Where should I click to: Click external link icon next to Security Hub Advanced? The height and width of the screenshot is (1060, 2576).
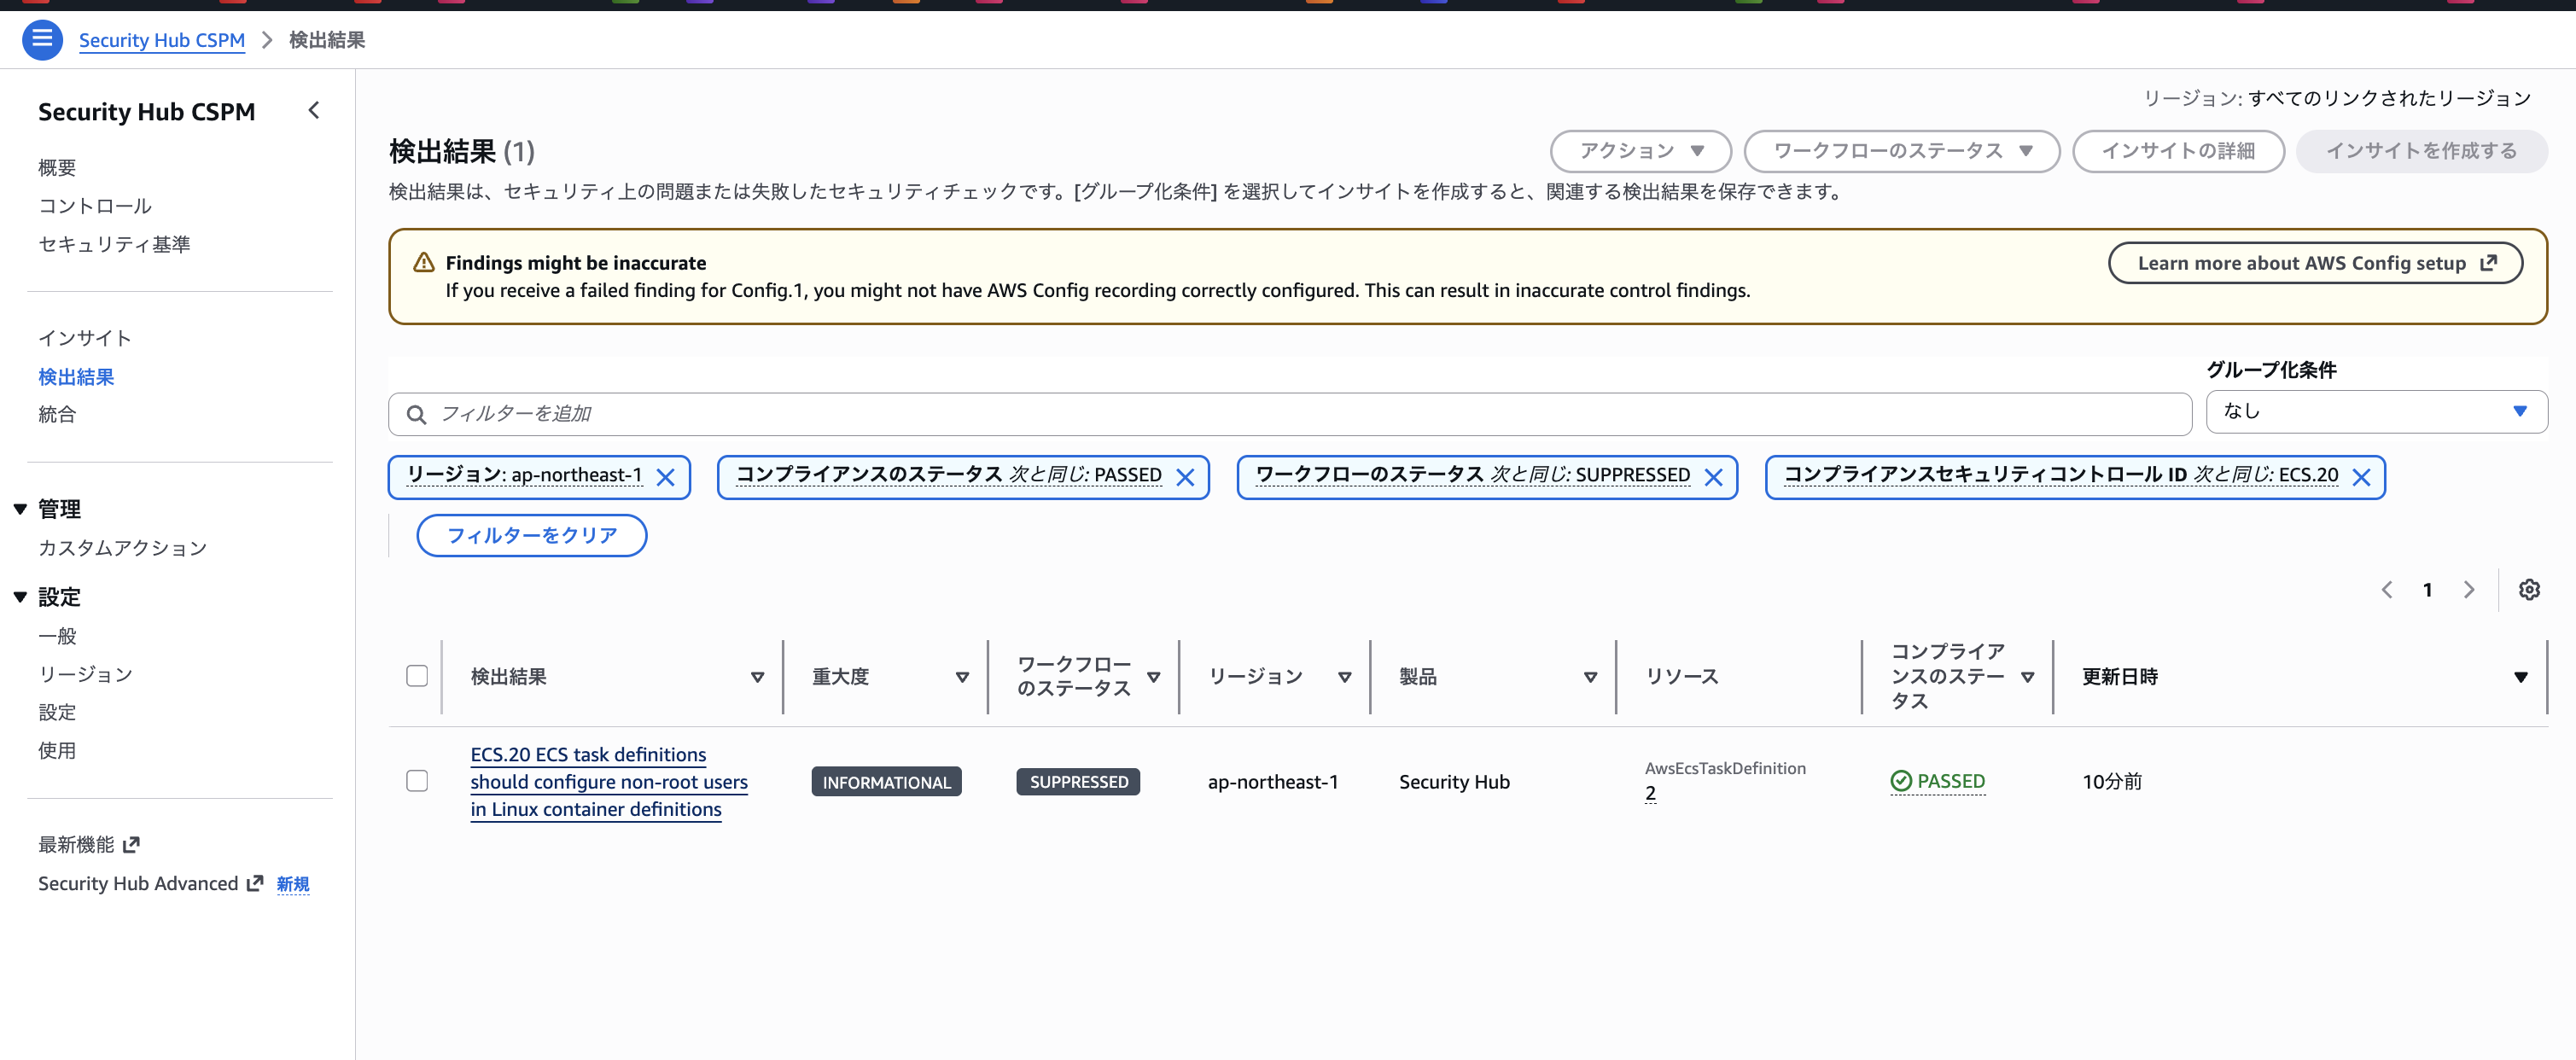click(255, 883)
